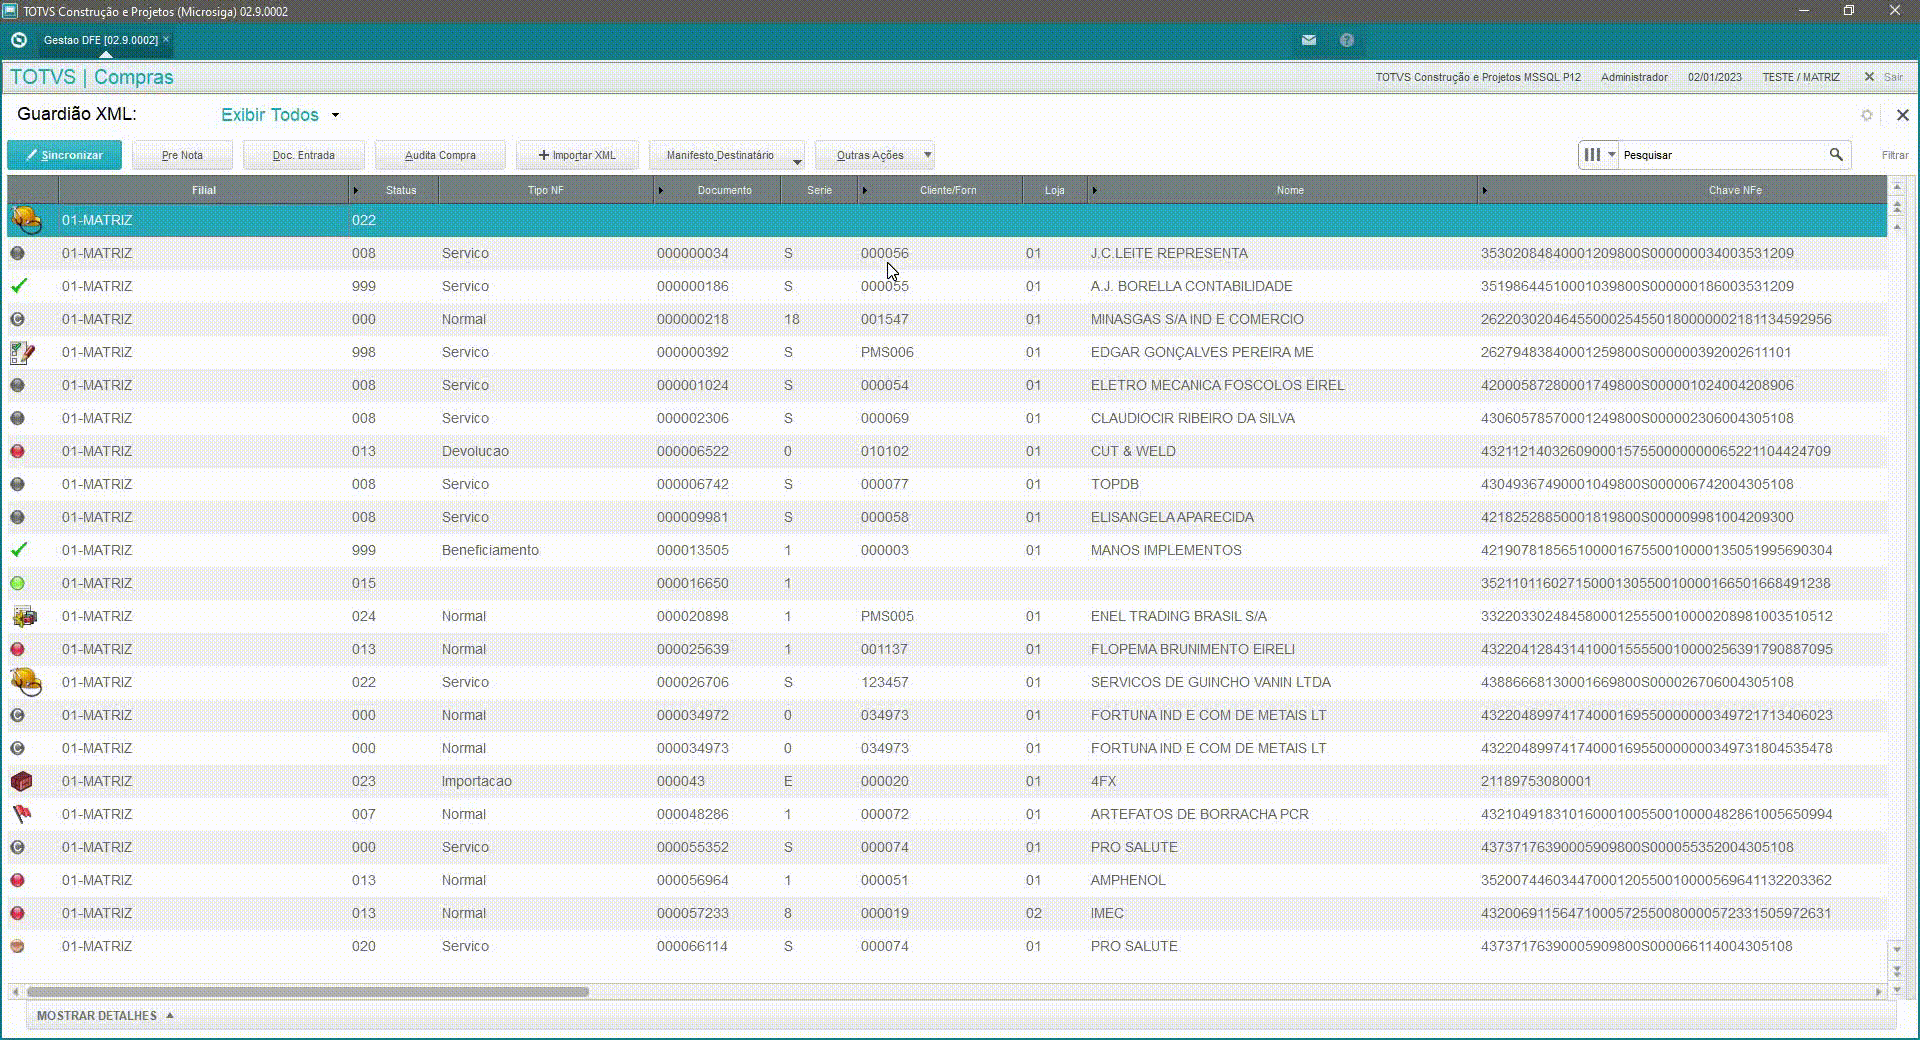Click helmet icon of SERVICOS DE GUINCHO VANIN row
The image size is (1920, 1040).
[x=26, y=682]
